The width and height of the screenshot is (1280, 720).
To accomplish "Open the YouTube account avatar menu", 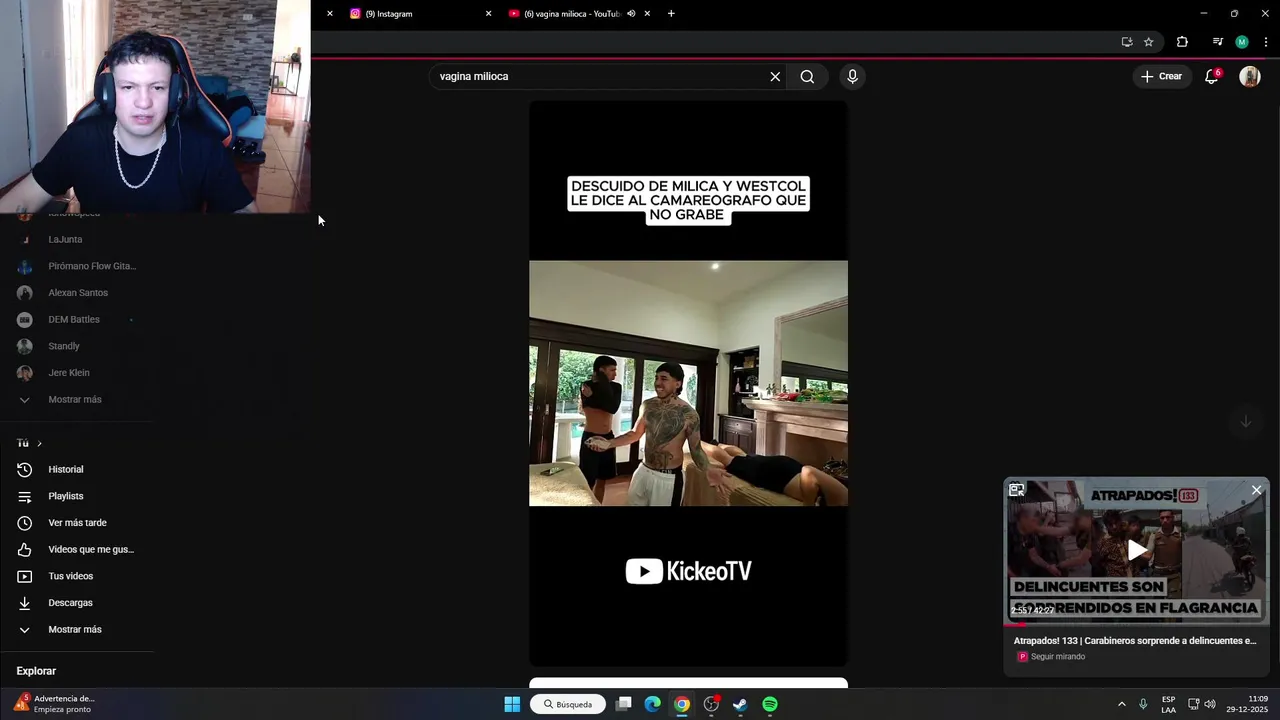I will (1250, 76).
